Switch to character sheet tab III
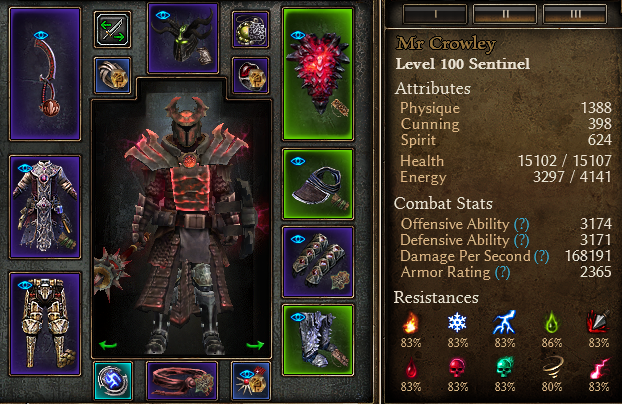 coord(575,14)
